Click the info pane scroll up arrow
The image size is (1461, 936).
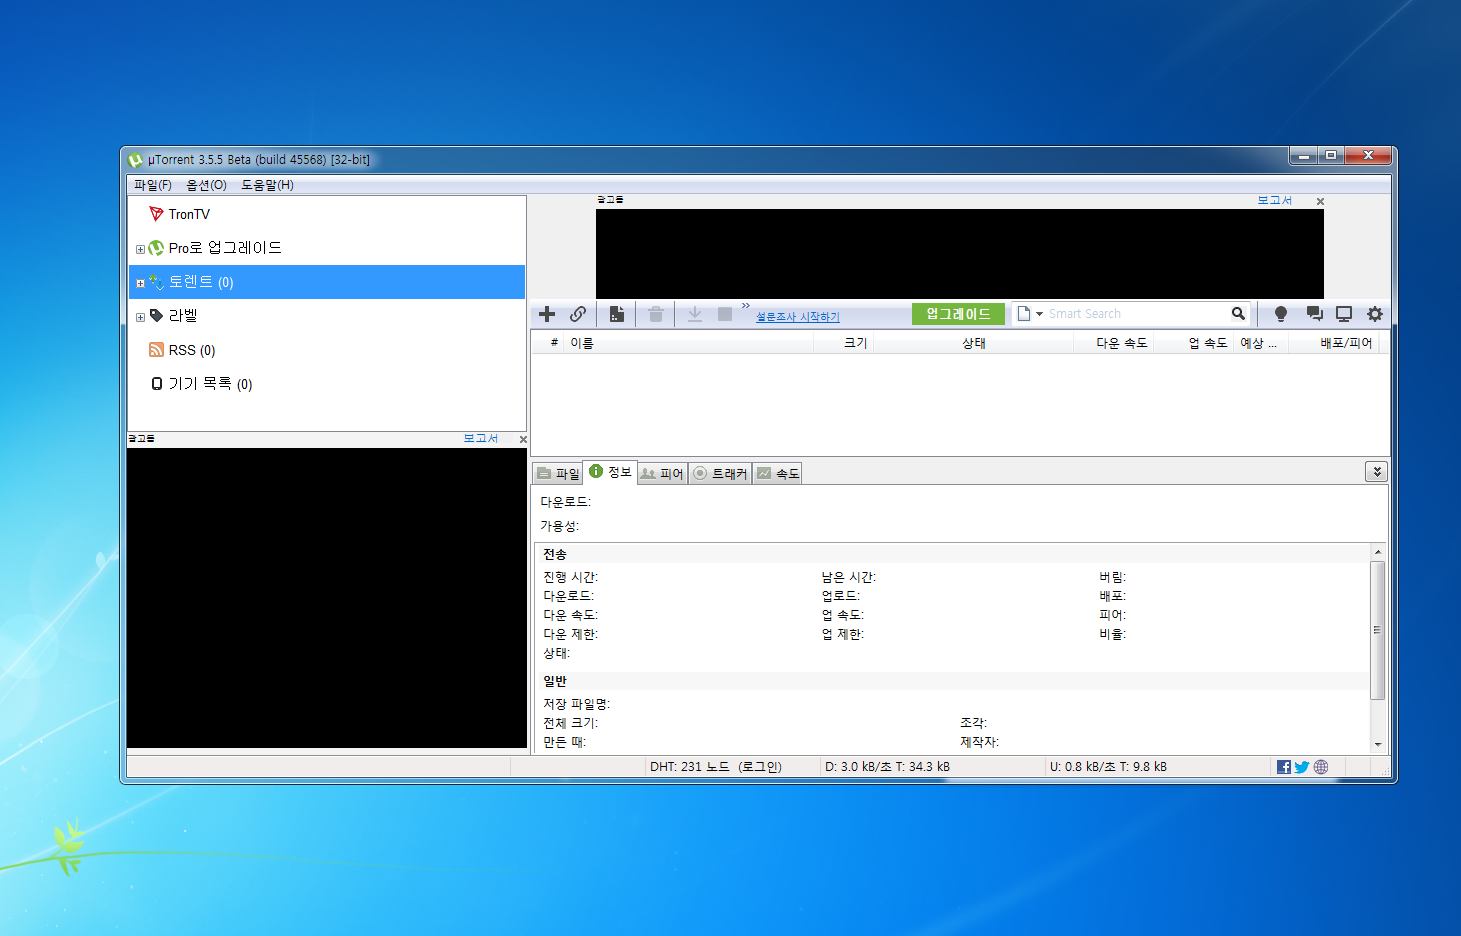[x=1377, y=552]
